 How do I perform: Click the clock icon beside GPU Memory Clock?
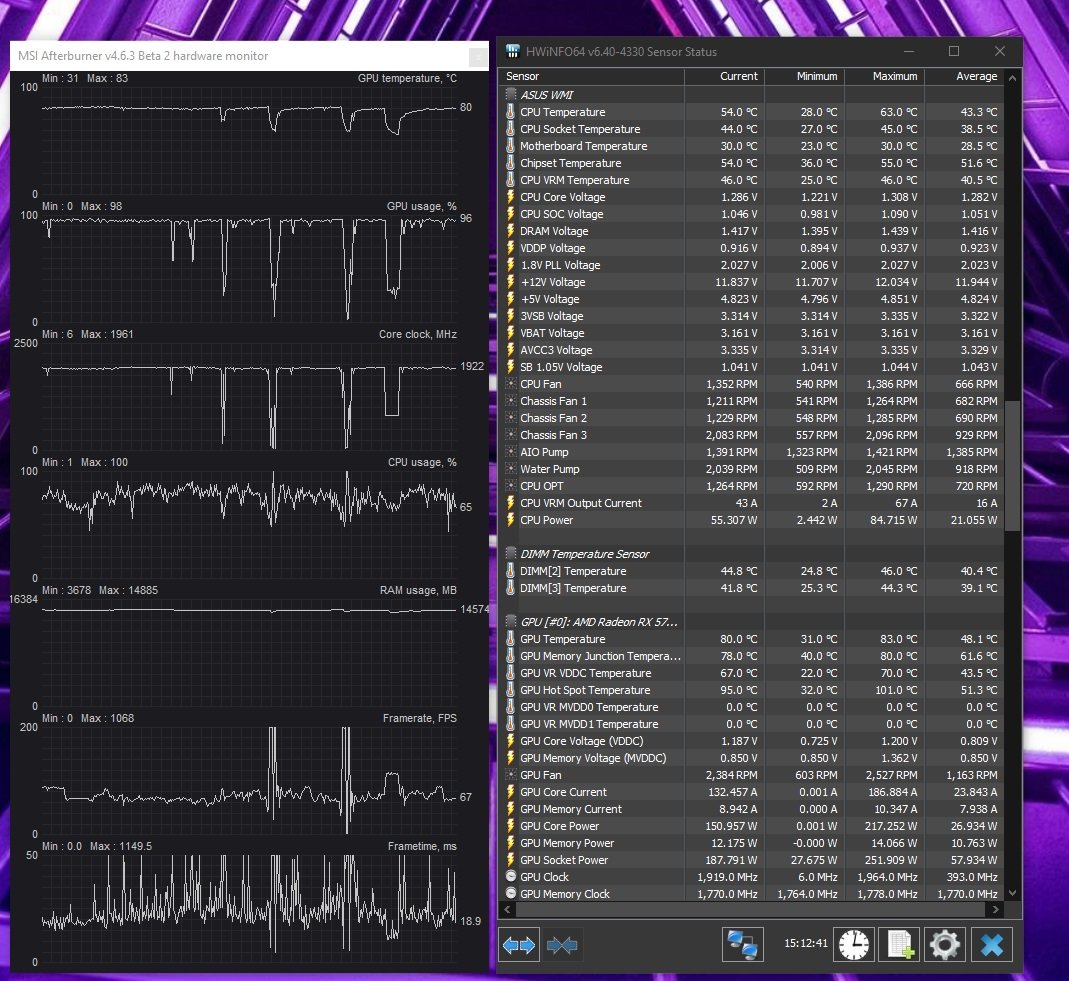point(511,894)
